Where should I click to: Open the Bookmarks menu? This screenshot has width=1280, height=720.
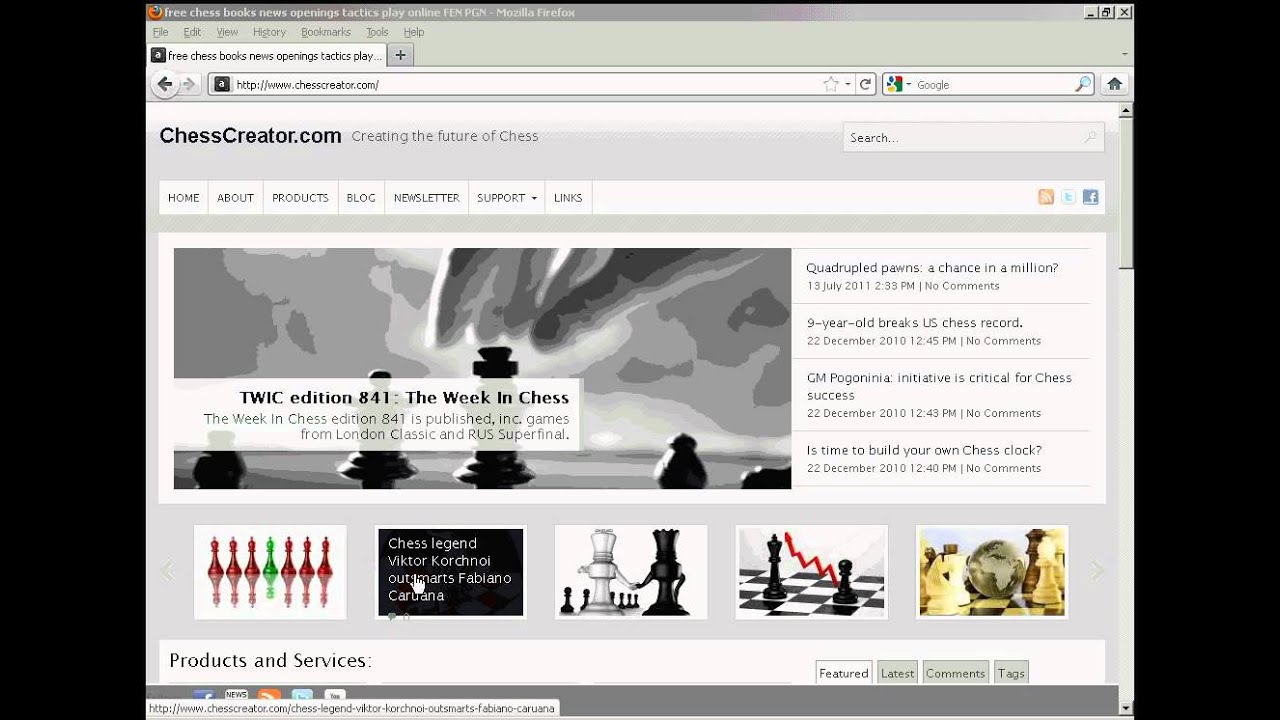[x=326, y=32]
